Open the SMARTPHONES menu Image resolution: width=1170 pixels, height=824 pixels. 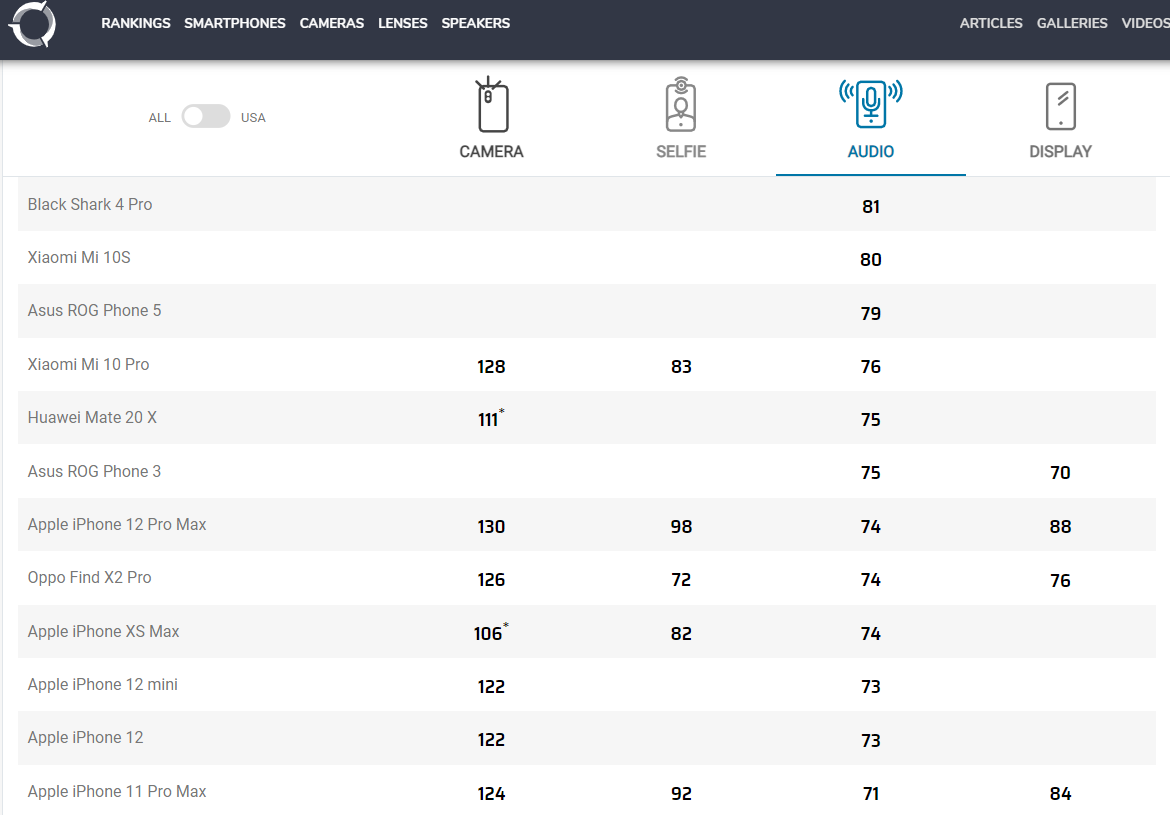pos(234,23)
